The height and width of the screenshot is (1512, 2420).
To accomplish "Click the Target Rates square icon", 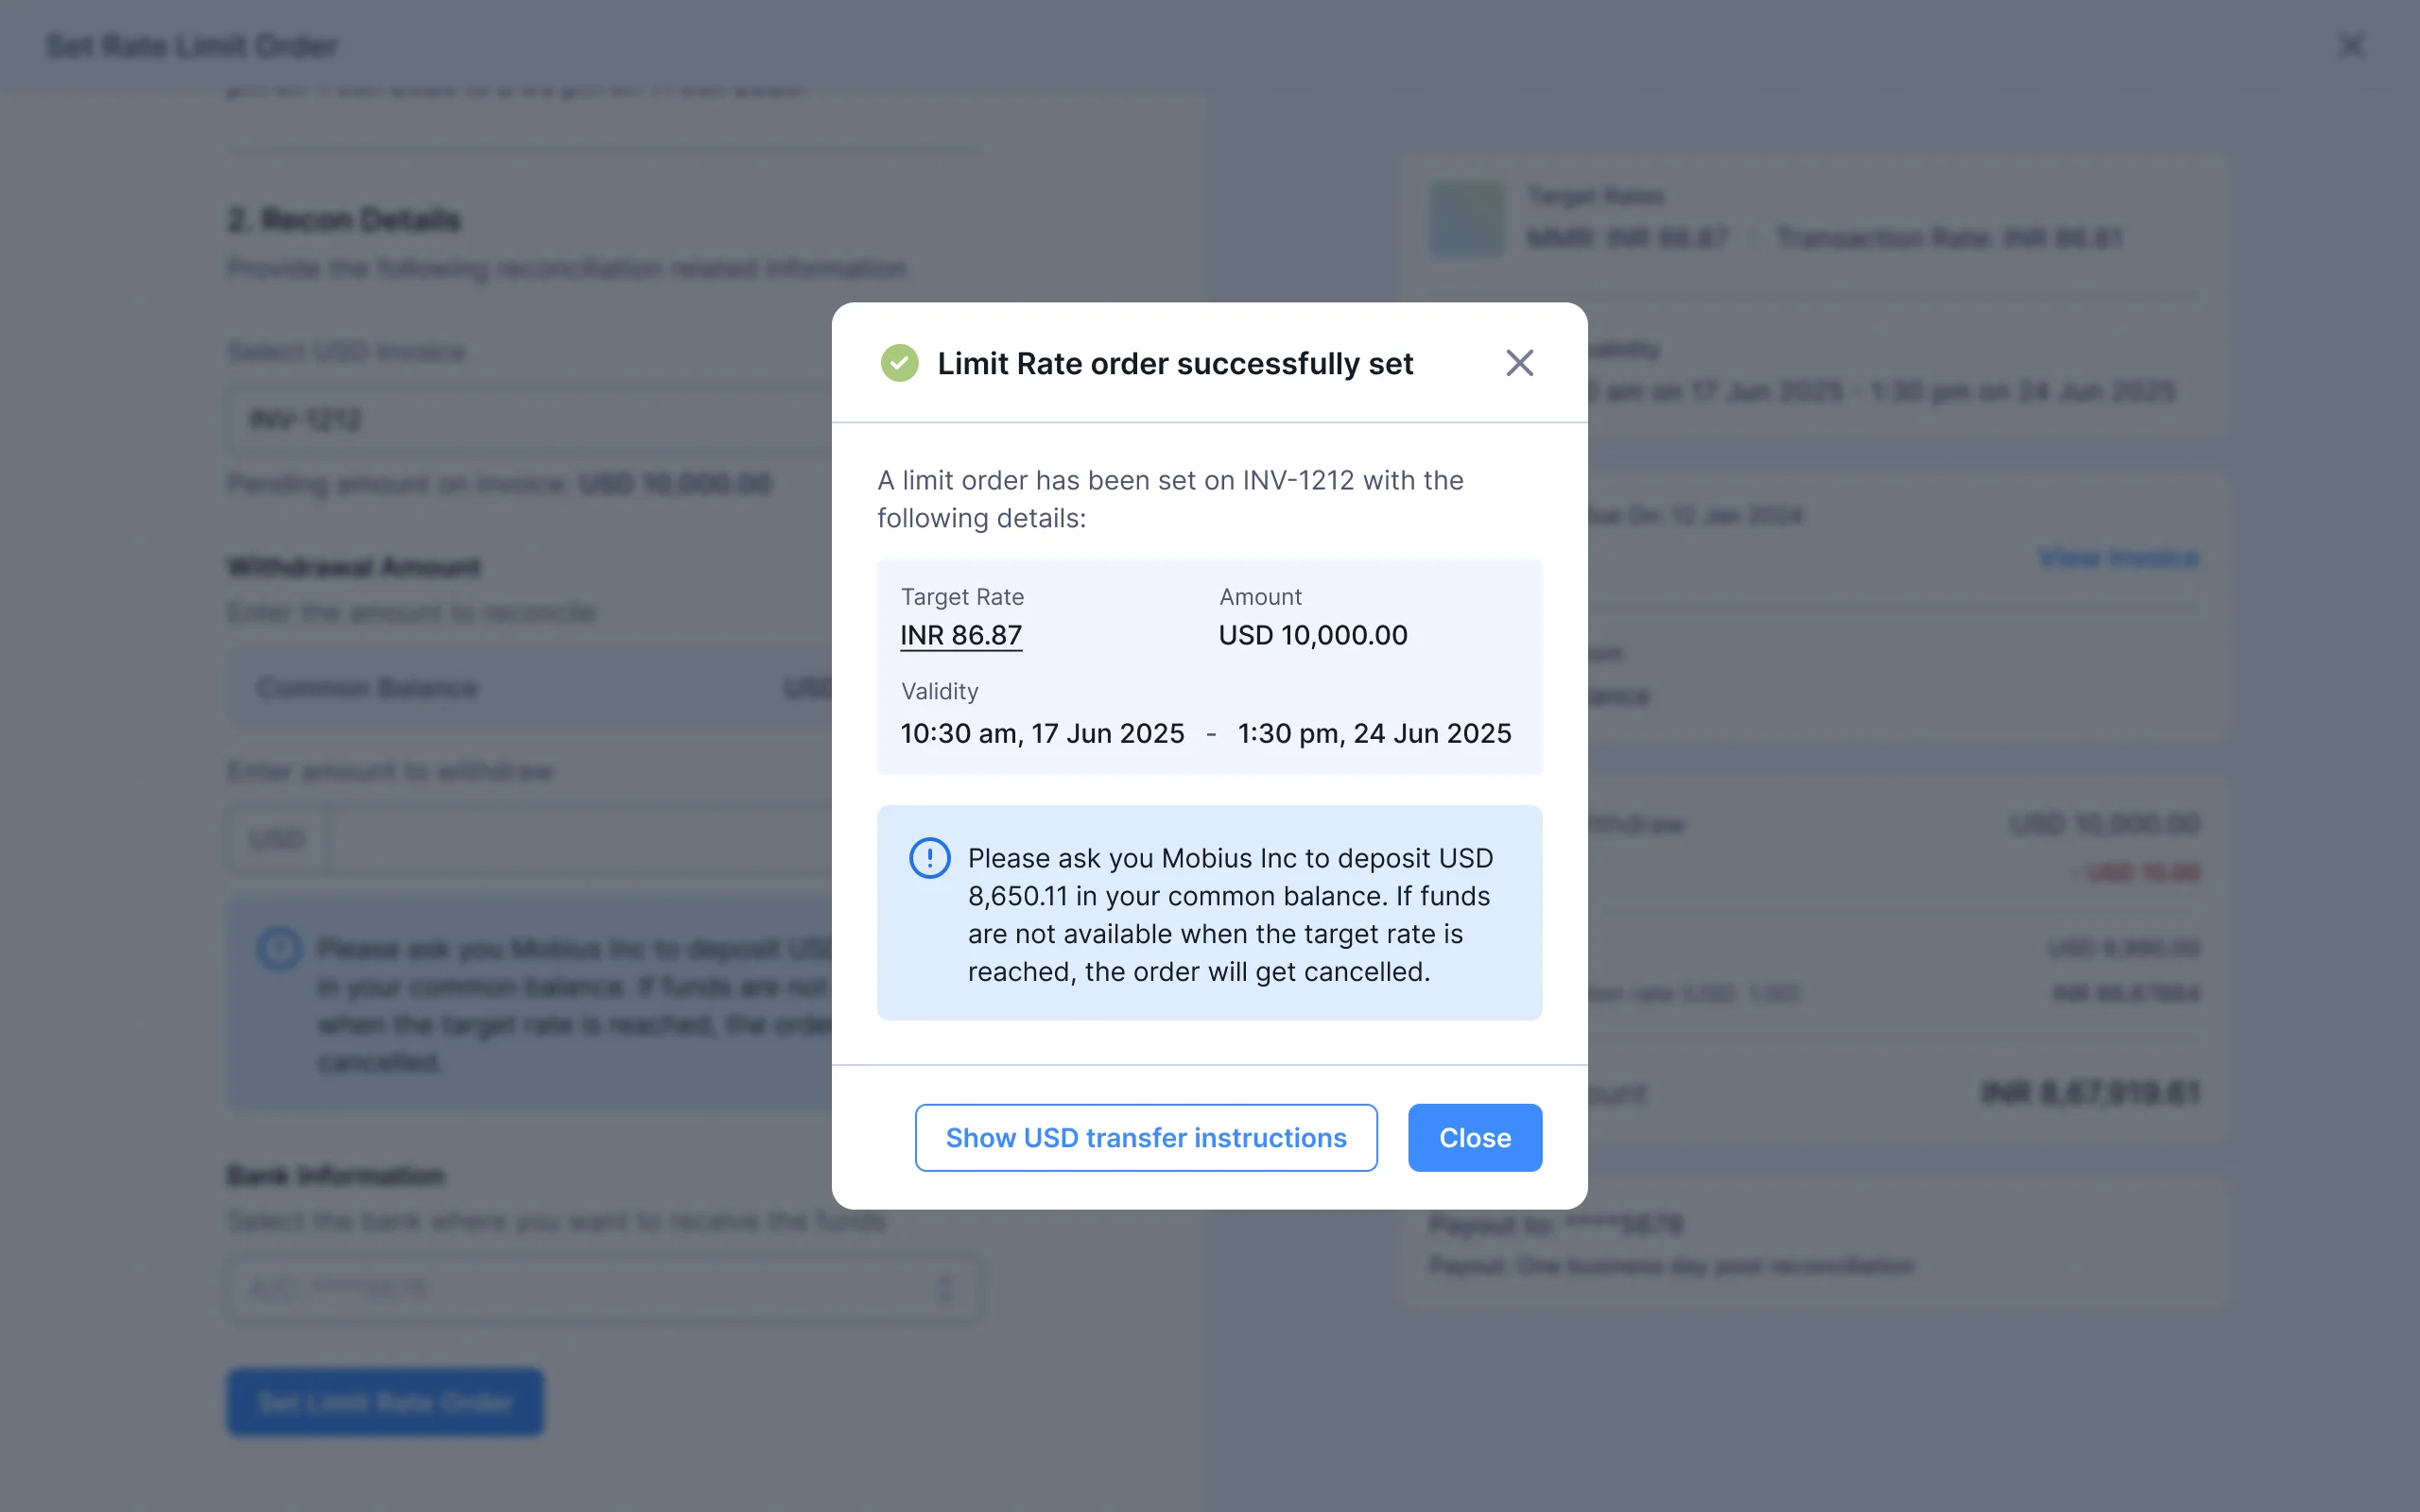I will [1467, 218].
